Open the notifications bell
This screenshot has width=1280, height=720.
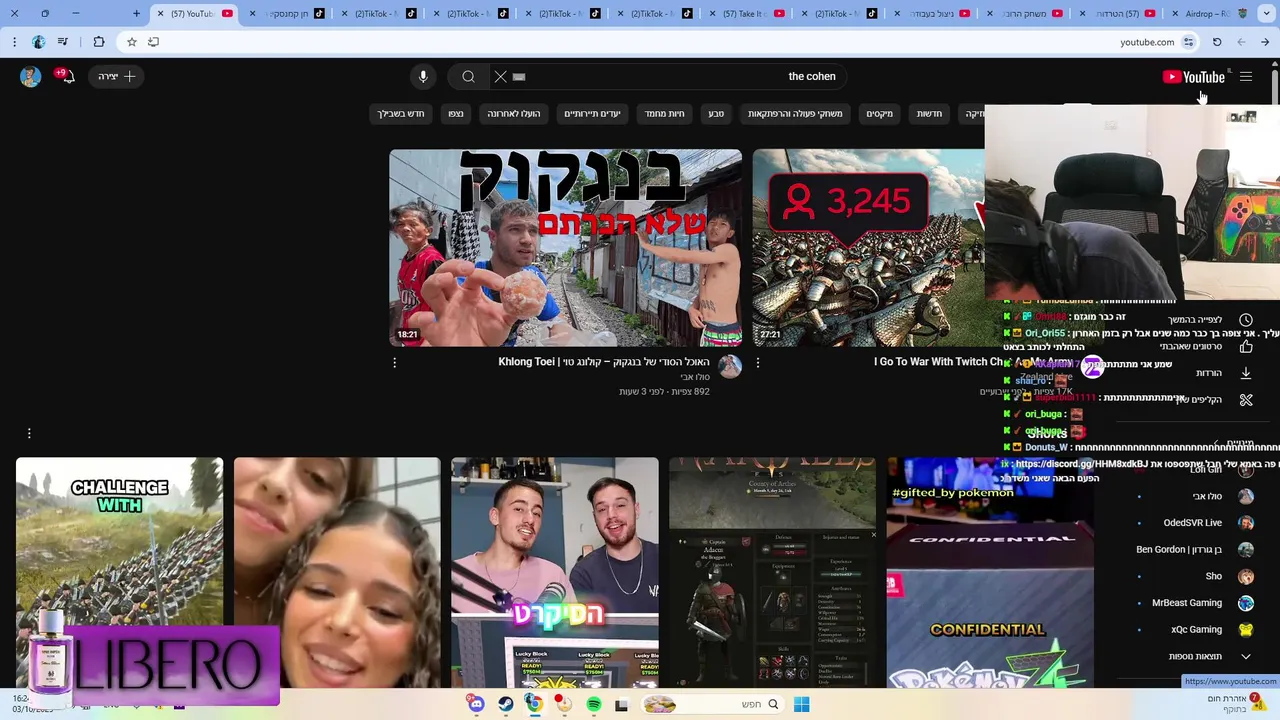pyautogui.click(x=67, y=76)
